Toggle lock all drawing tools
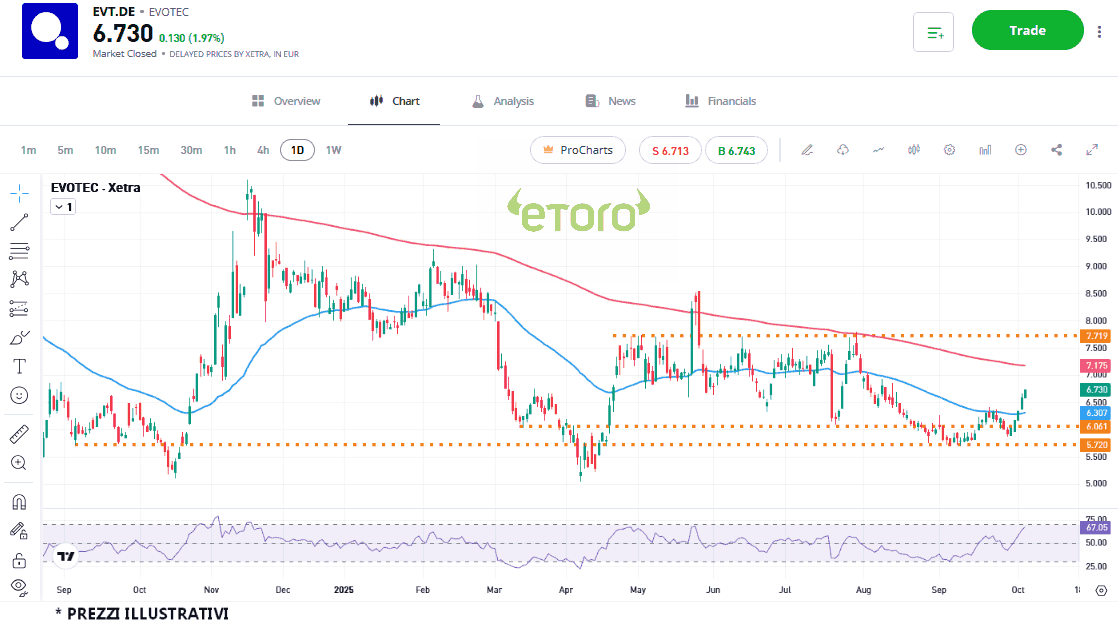 [19, 559]
